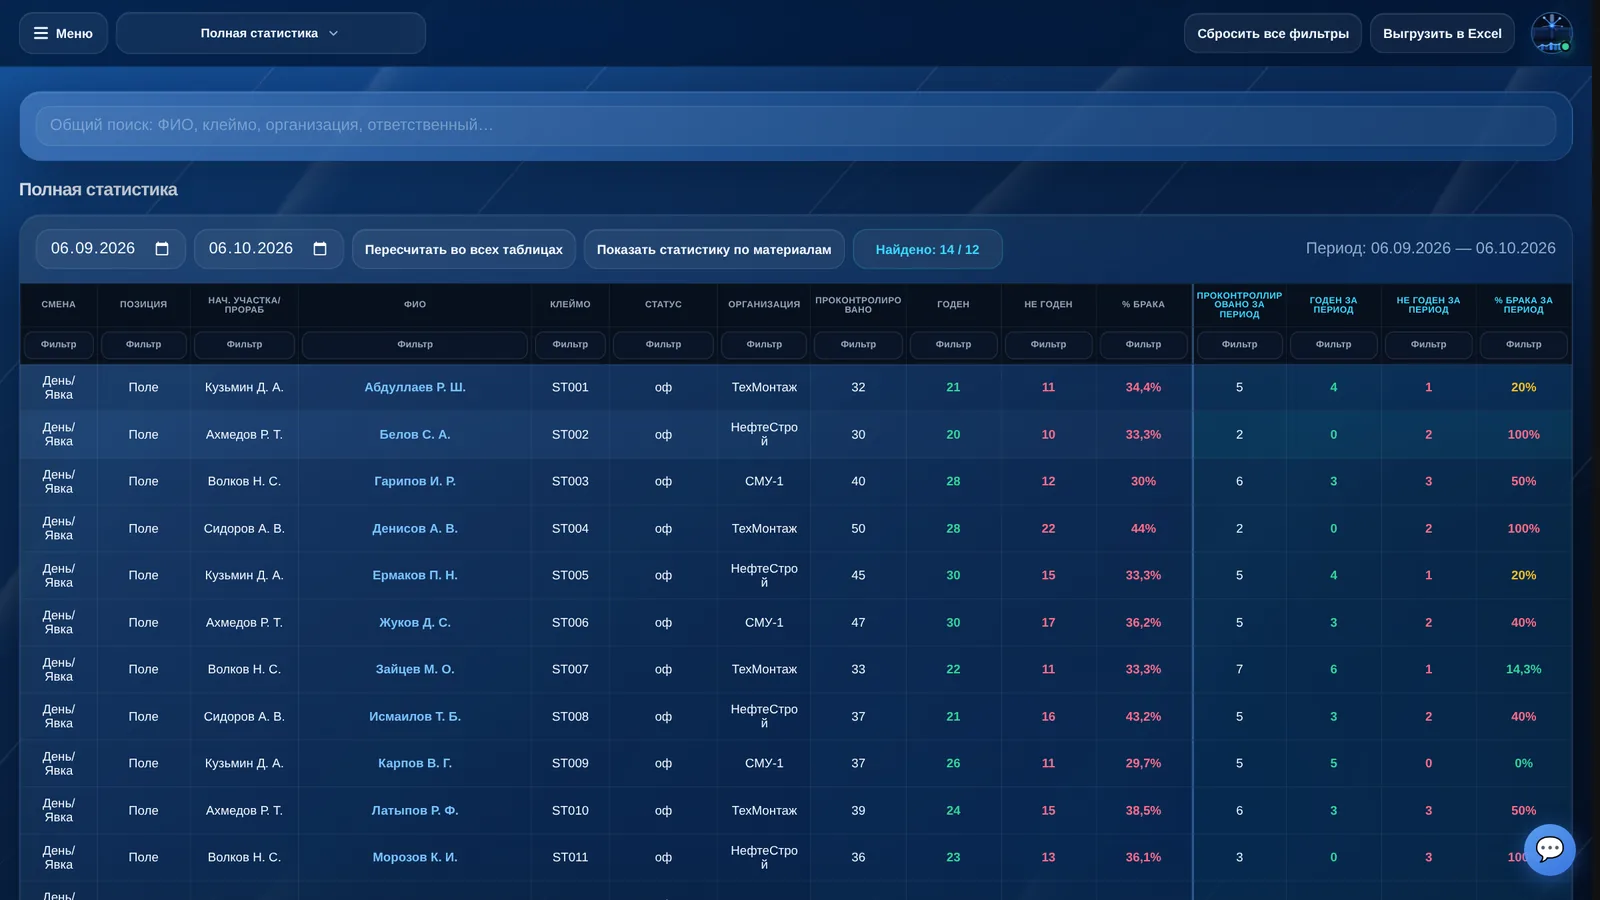Open Ермаков П. Н. link
The width and height of the screenshot is (1600, 900).
coord(415,575)
